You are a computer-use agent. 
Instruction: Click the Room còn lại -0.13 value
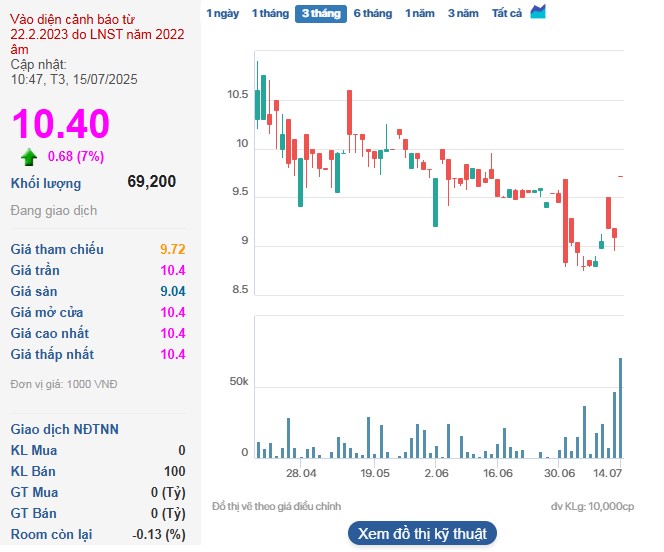[x=159, y=534]
